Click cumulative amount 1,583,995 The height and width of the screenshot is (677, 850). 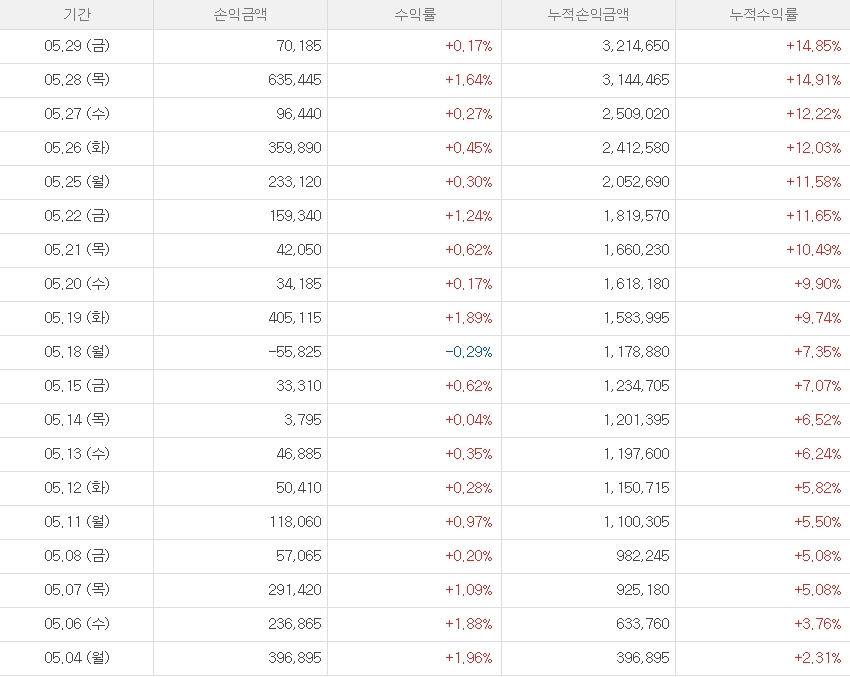tap(637, 318)
